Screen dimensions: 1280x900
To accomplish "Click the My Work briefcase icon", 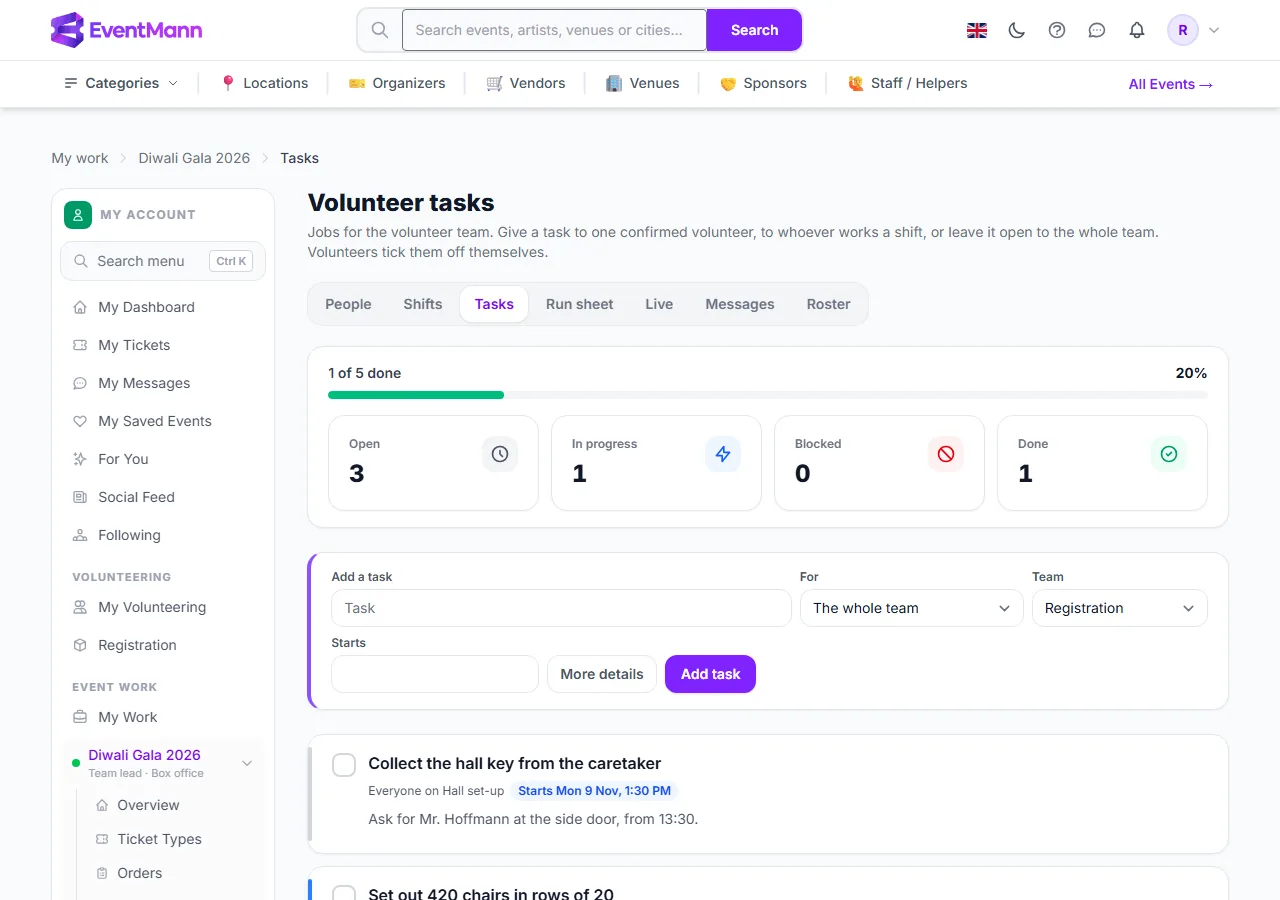I will 80,717.
